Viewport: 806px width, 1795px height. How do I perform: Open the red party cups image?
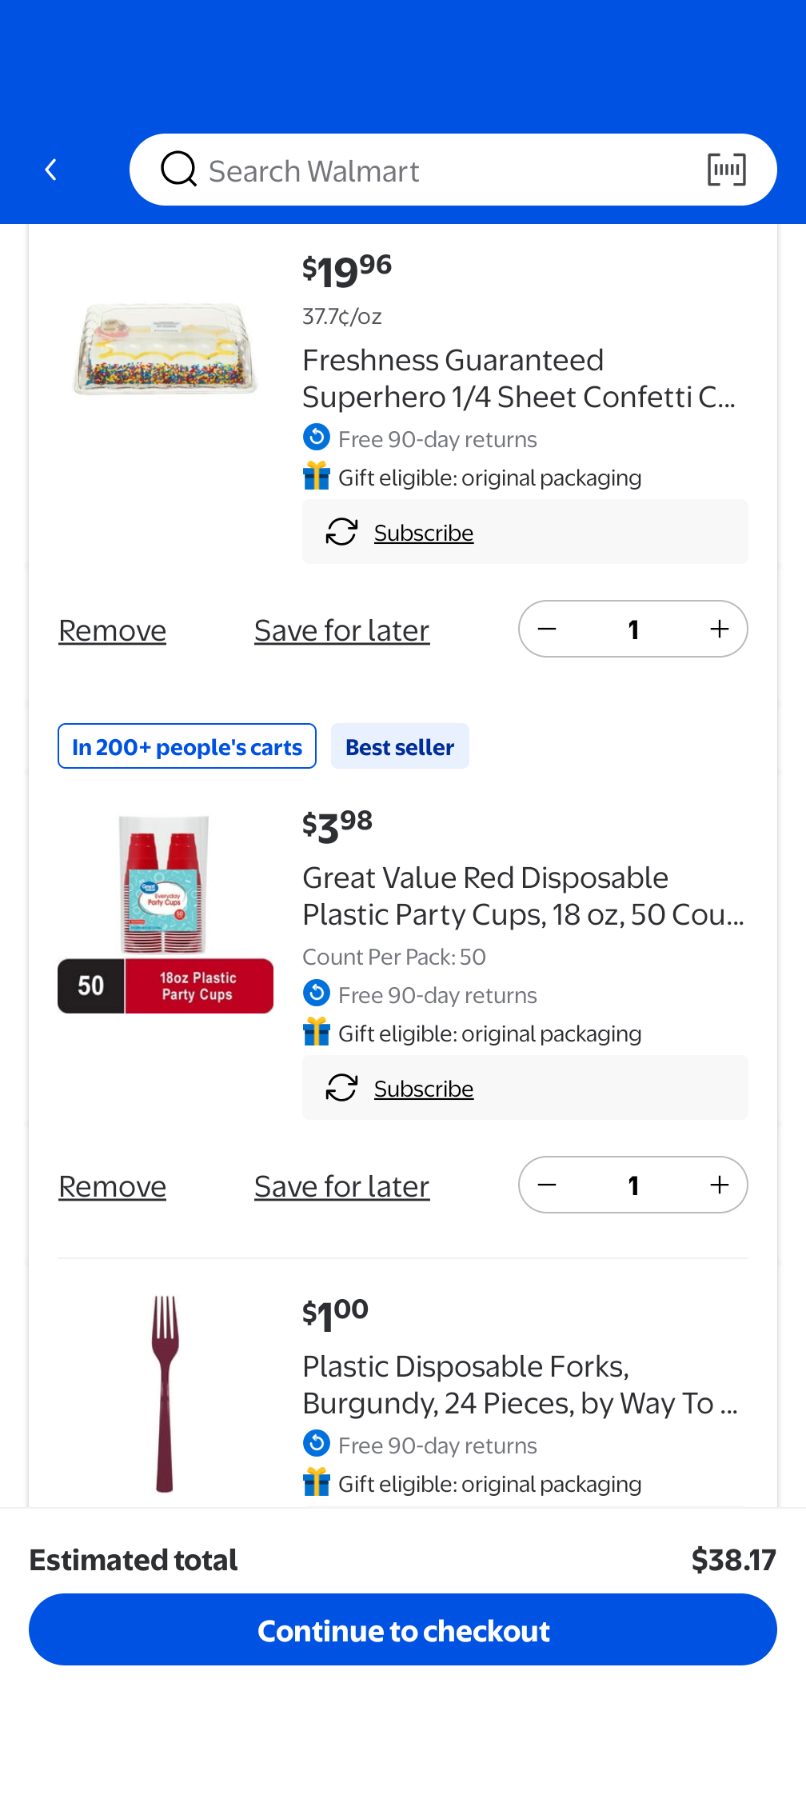[x=165, y=912]
